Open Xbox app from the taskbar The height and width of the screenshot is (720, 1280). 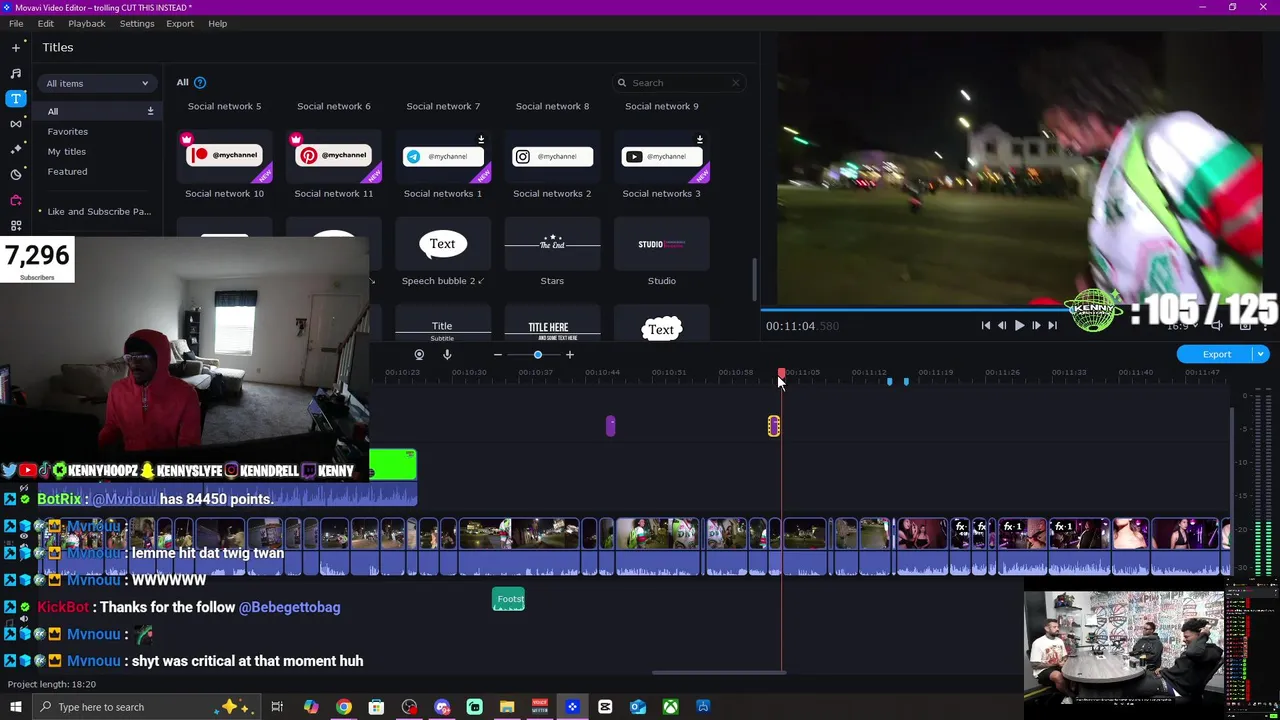(x=670, y=707)
